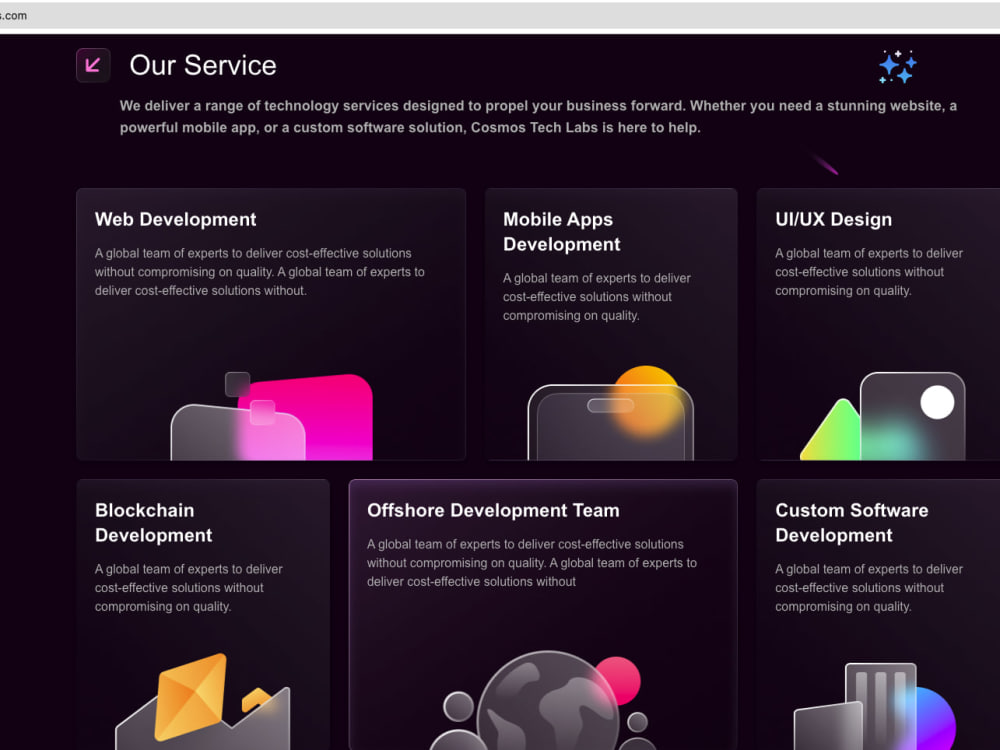Click the green triangle image illustration in UI/UX Design
Viewport: 1000px width, 750px height.
883,416
